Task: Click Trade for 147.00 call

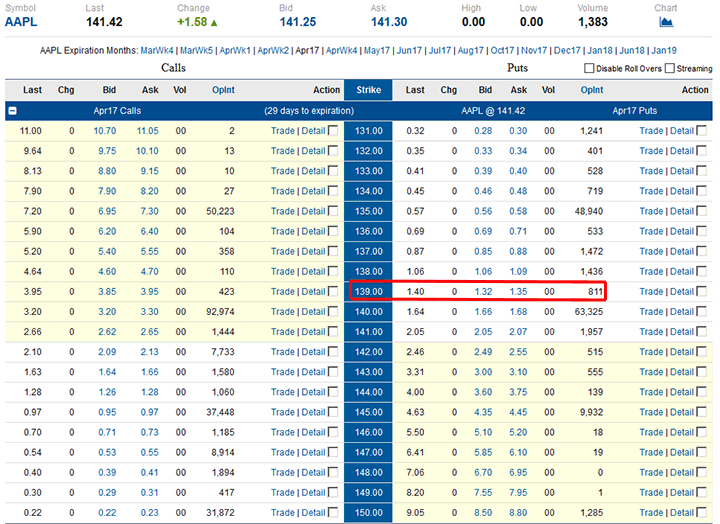Action: (282, 452)
